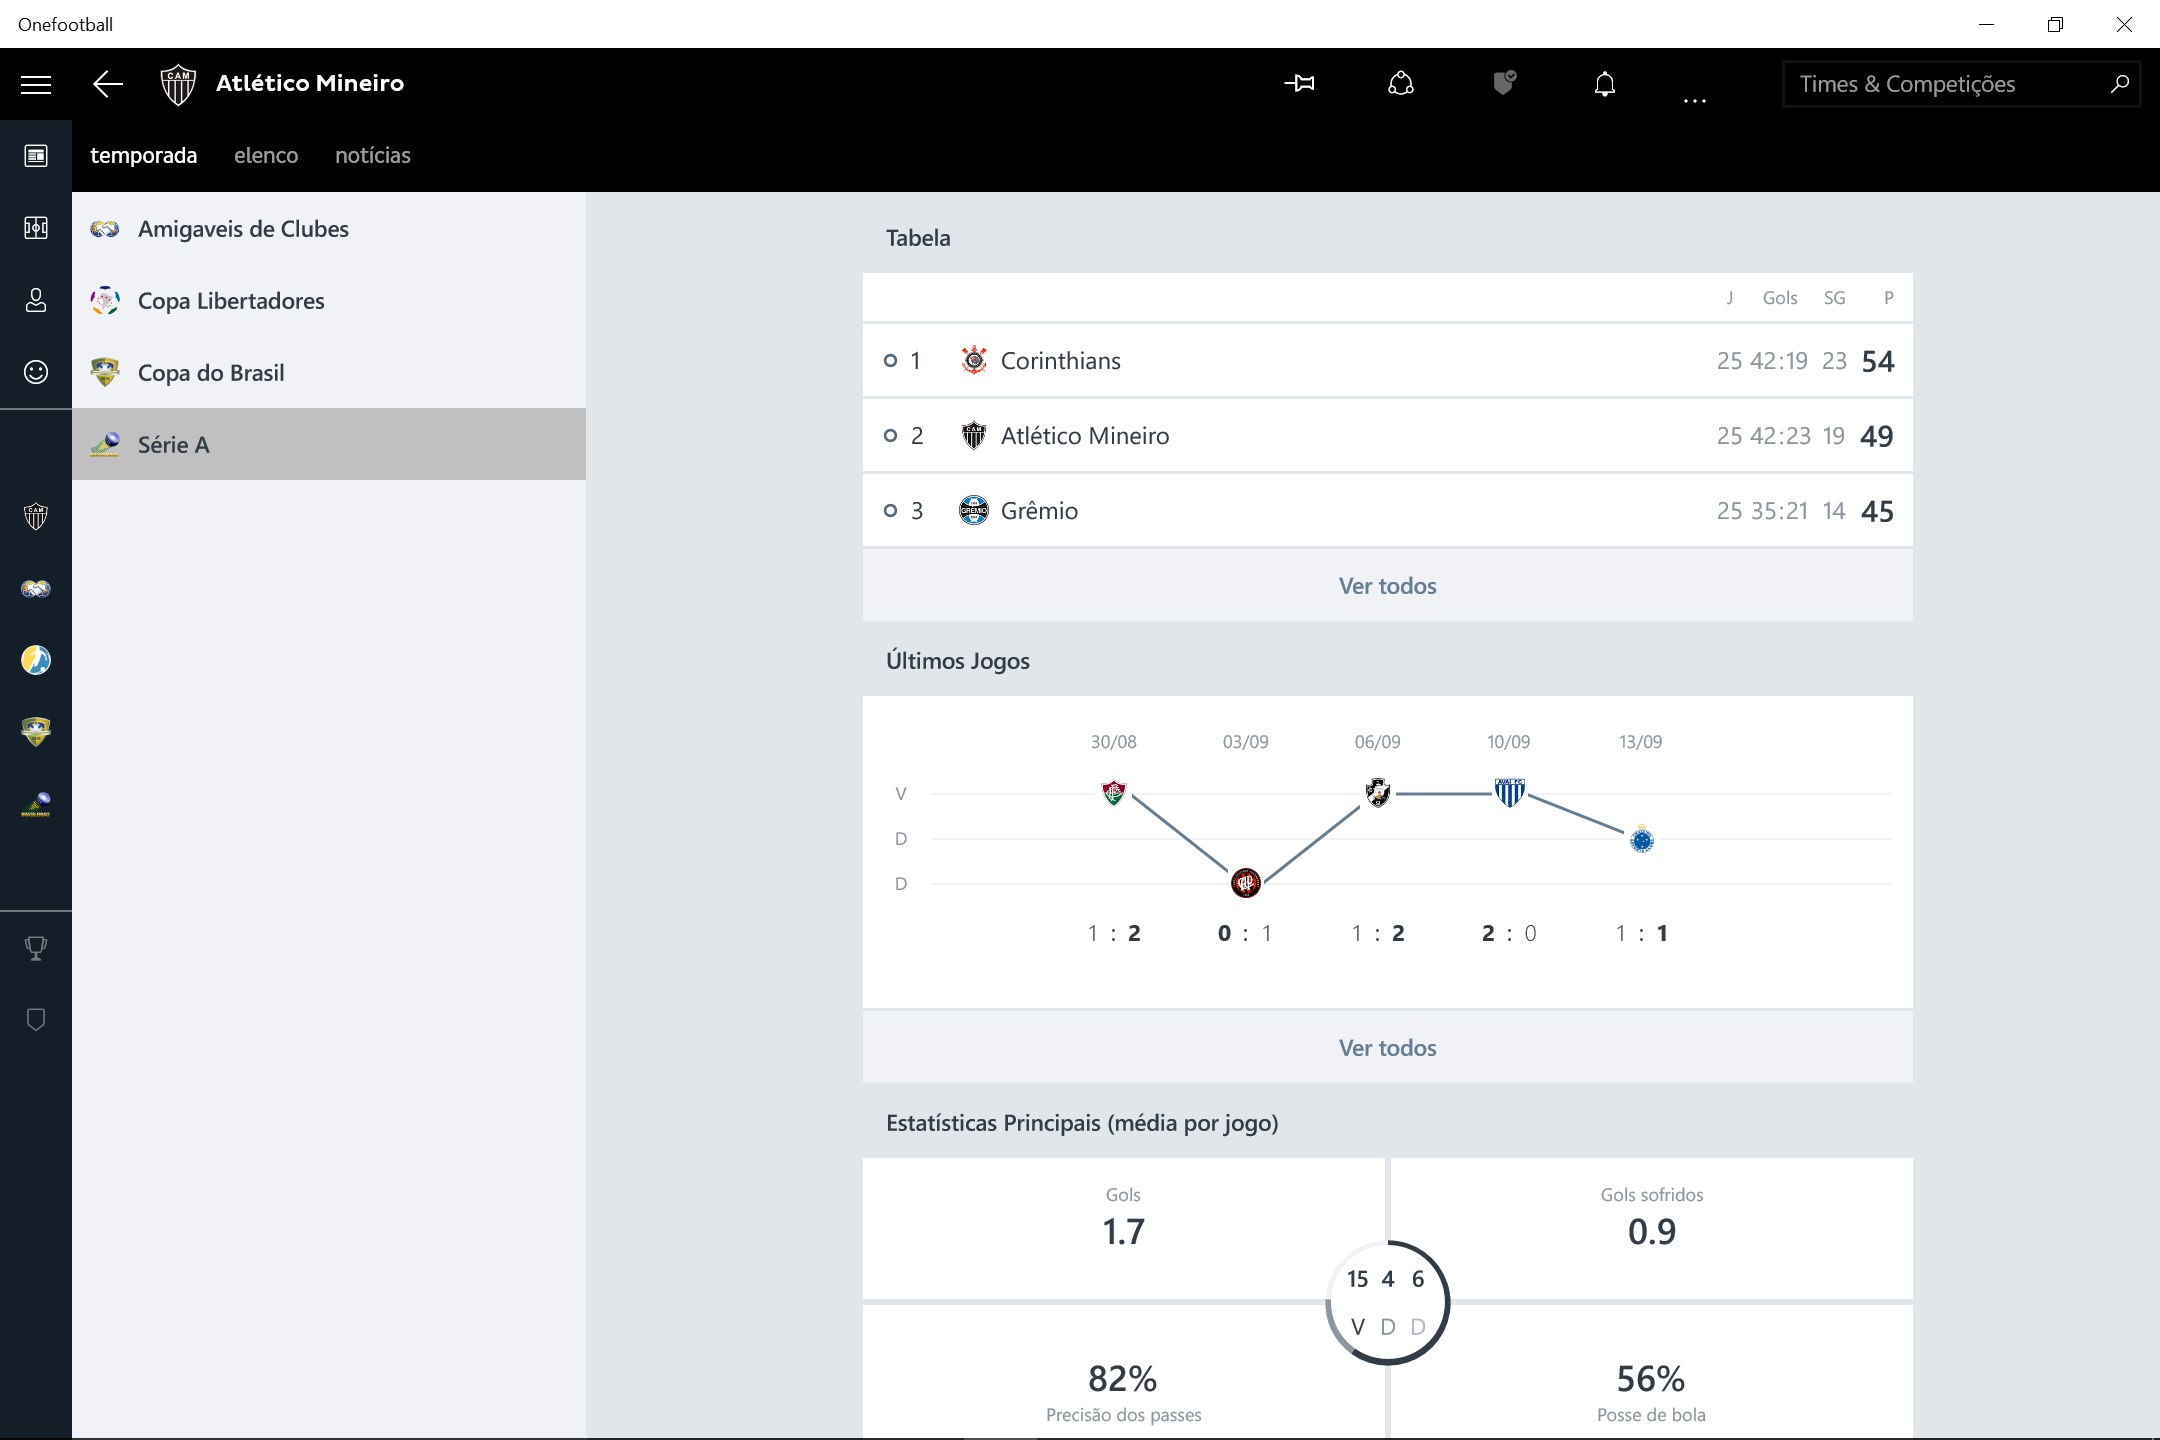Screen dimensions: 2160x1440
Task: Open Grêmio row in the table
Action: (x=1388, y=510)
